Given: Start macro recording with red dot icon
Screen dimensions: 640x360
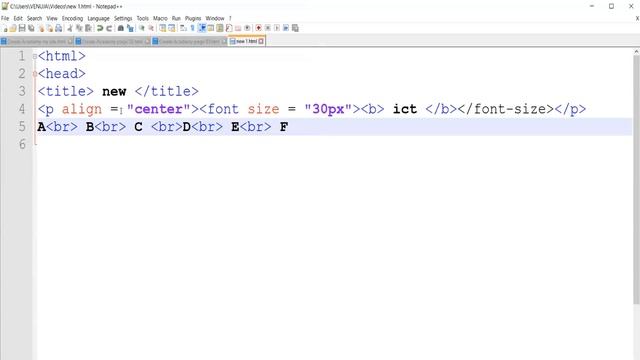Looking at the screenshot, I should [258, 28].
